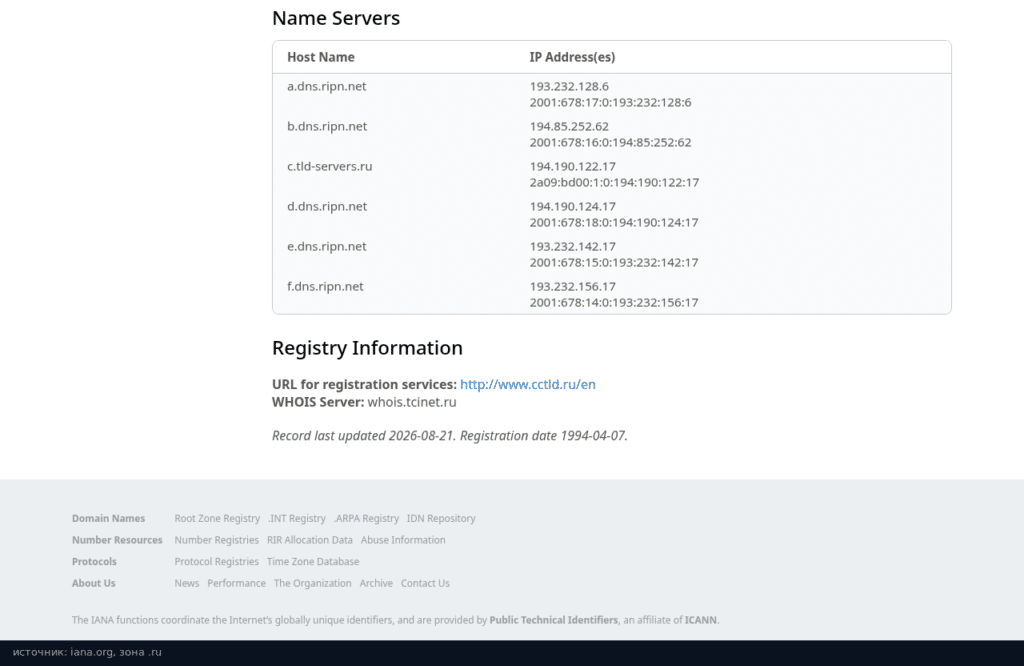The image size is (1024, 666).
Task: Click the WHOIS server whois.tcinet.ru text
Action: (412, 402)
